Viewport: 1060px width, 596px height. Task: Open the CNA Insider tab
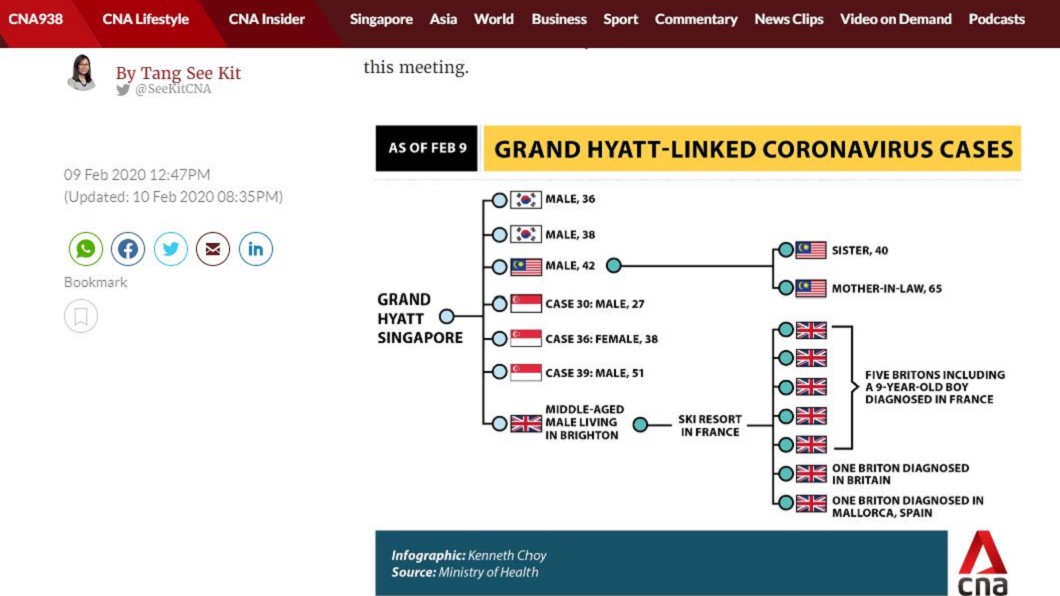[266, 19]
